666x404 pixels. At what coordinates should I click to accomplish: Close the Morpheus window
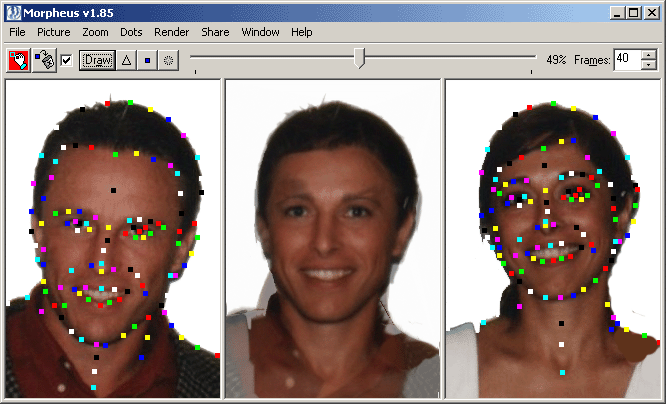(651, 13)
